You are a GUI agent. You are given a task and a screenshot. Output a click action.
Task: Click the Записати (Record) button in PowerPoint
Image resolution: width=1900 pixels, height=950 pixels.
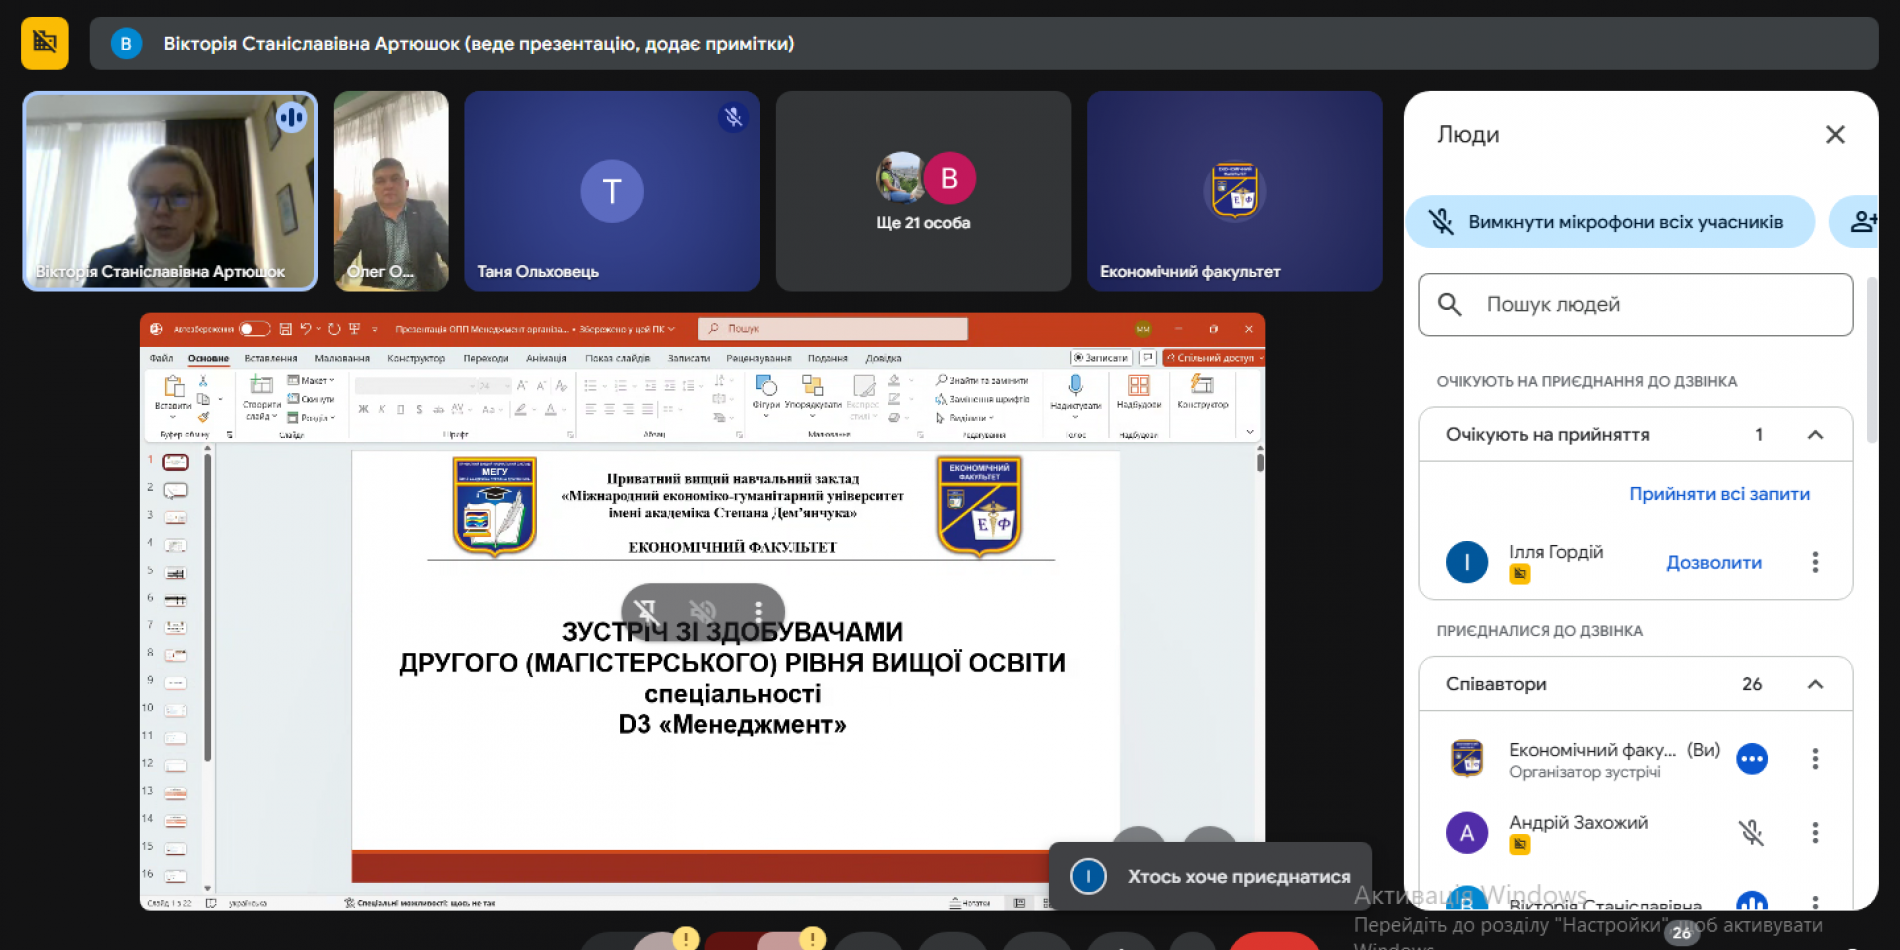(1100, 356)
